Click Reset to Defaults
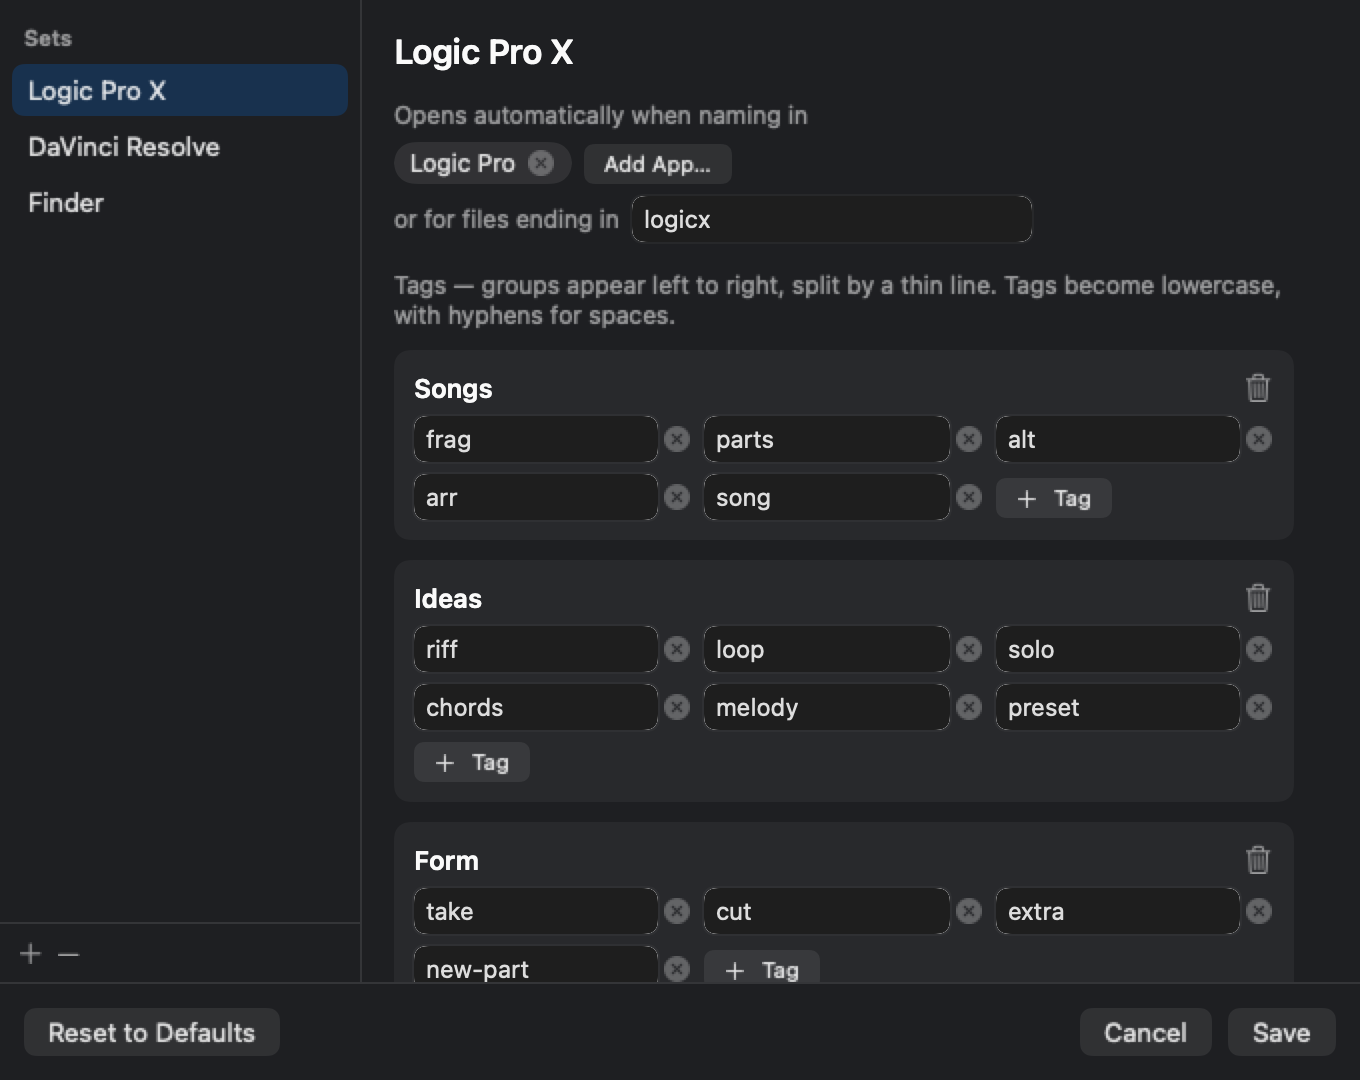The height and width of the screenshot is (1080, 1360). [152, 1032]
